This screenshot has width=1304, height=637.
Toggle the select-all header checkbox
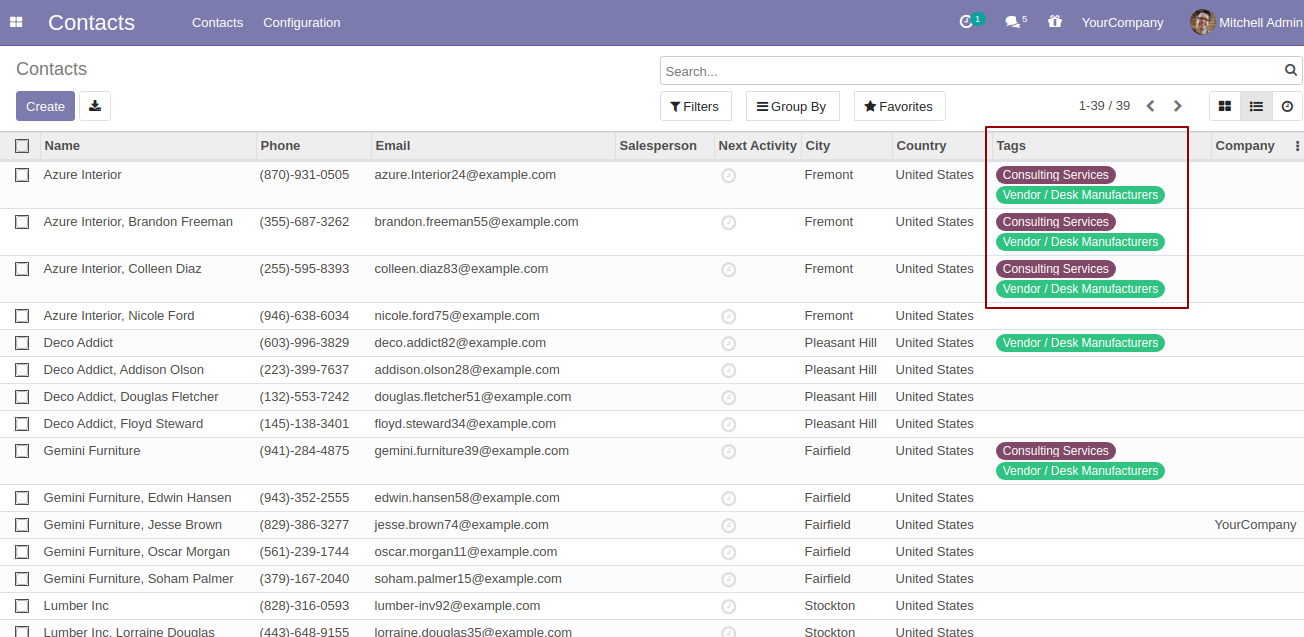(x=22, y=146)
